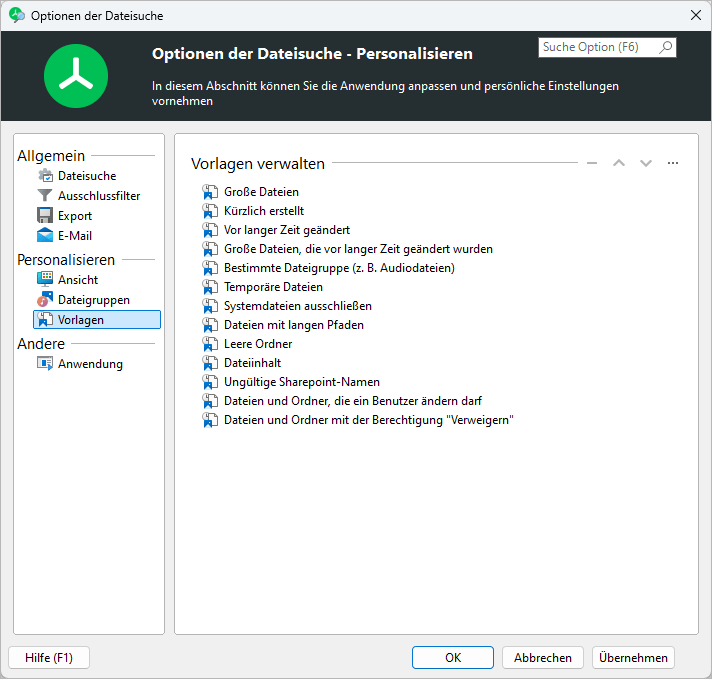Select 'Ungültige Sharepoint-Namen' template
This screenshot has height=679, width=712.
(x=302, y=382)
